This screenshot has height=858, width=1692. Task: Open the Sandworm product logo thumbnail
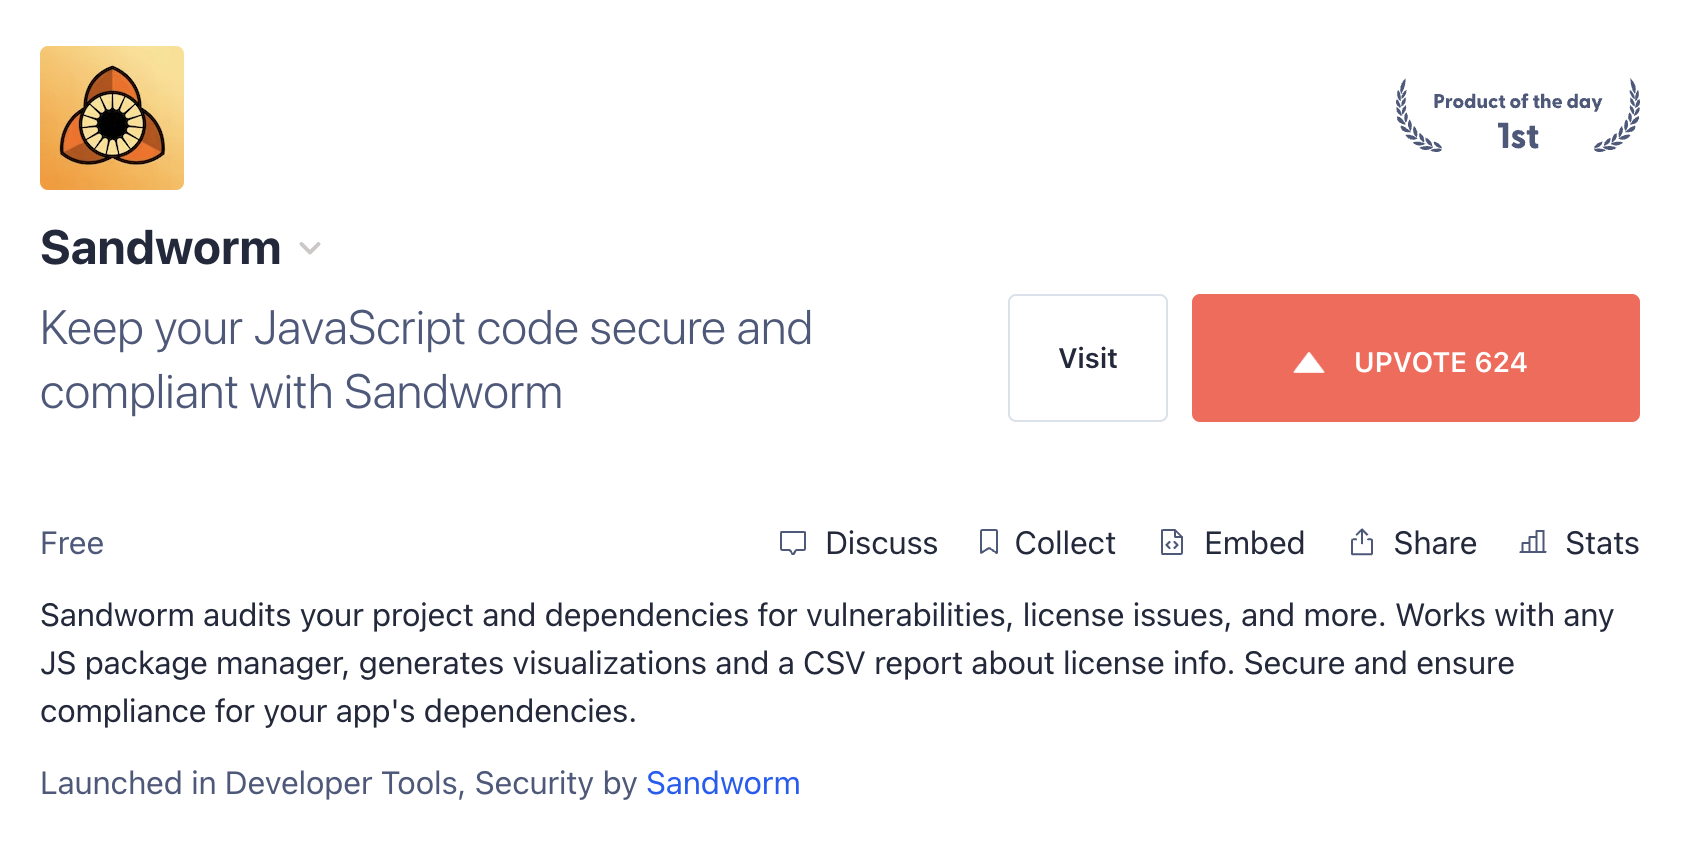coord(112,118)
